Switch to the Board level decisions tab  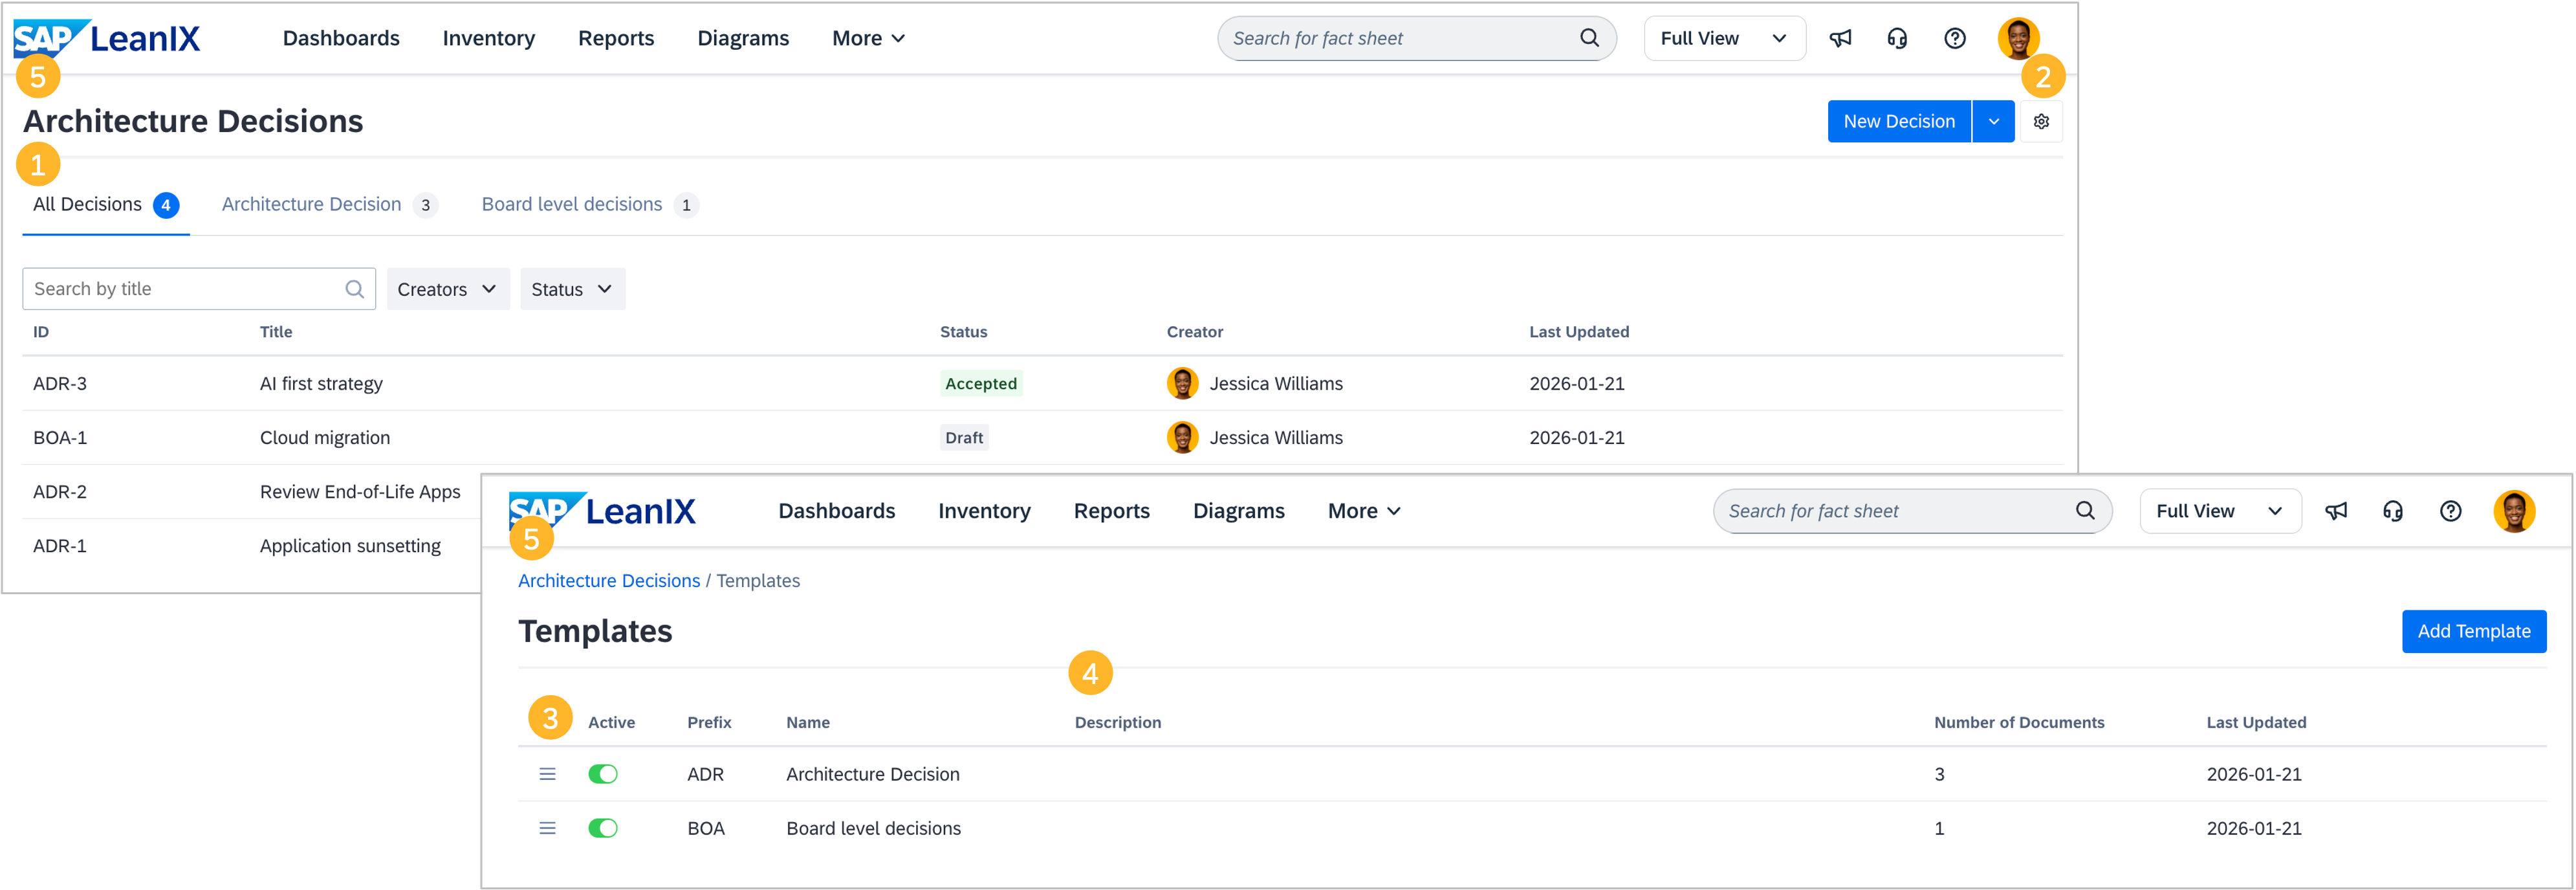(x=572, y=204)
